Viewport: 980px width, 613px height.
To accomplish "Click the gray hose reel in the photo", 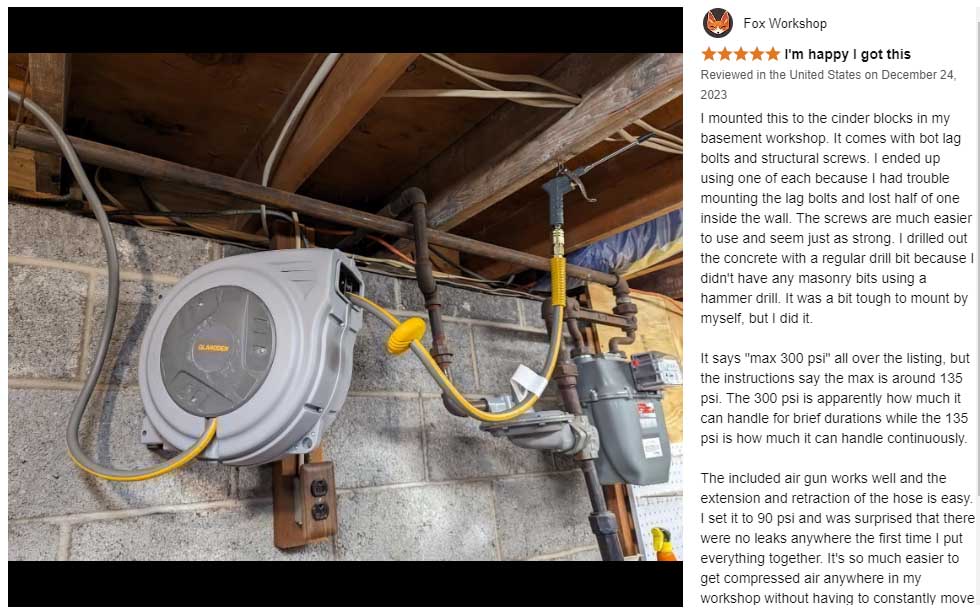I will (x=251, y=357).
